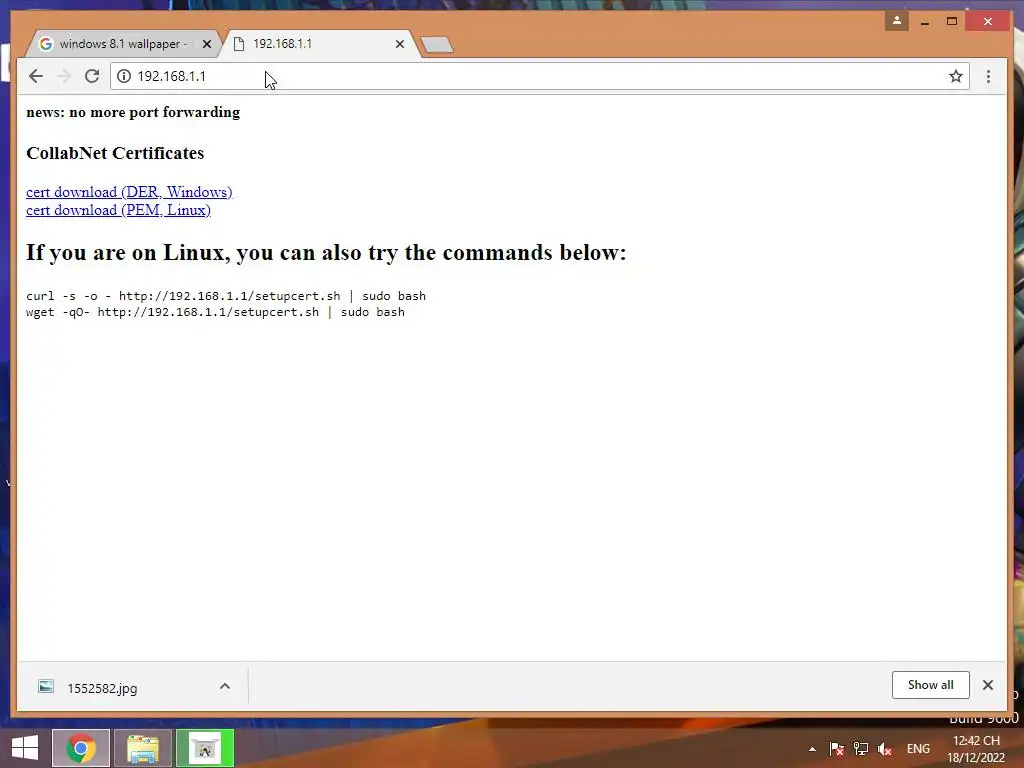Image resolution: width=1024 pixels, height=768 pixels.
Task: Minimize the Chrome window
Action: coord(925,22)
